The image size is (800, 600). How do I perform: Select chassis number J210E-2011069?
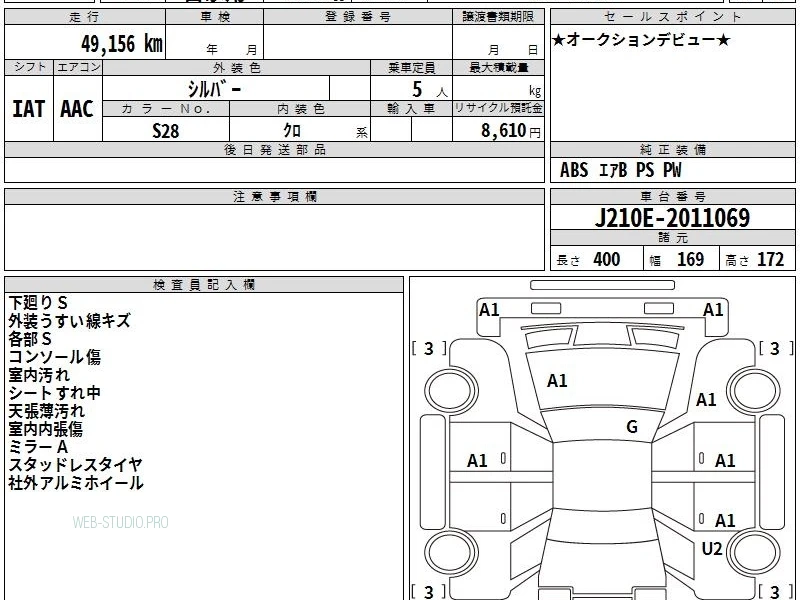point(672,218)
